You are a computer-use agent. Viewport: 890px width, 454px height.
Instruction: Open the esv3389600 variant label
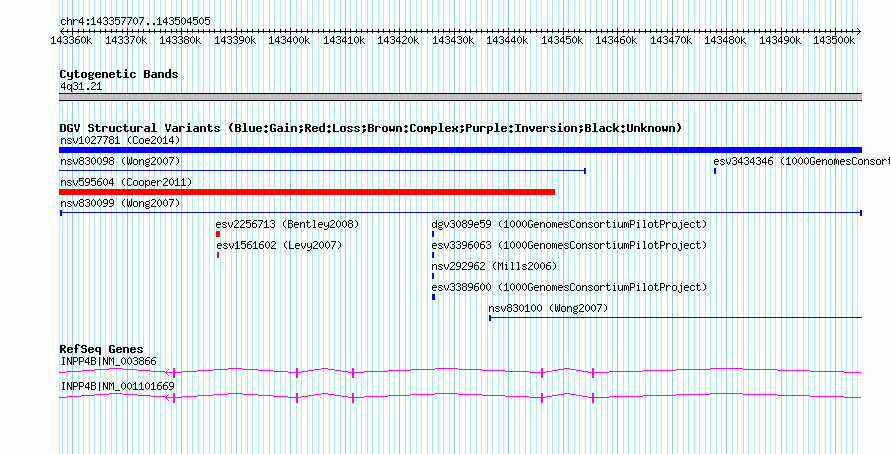[569, 287]
